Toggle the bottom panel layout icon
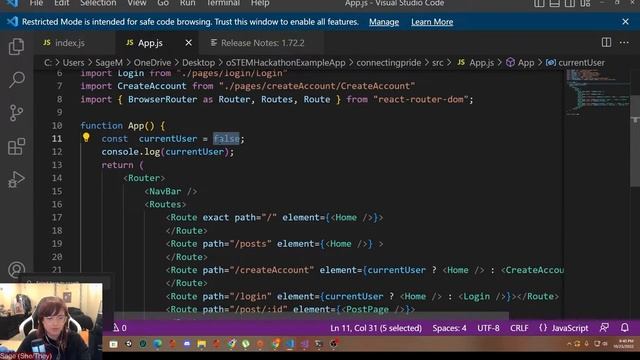The width and height of the screenshot is (640, 360). point(554,3)
